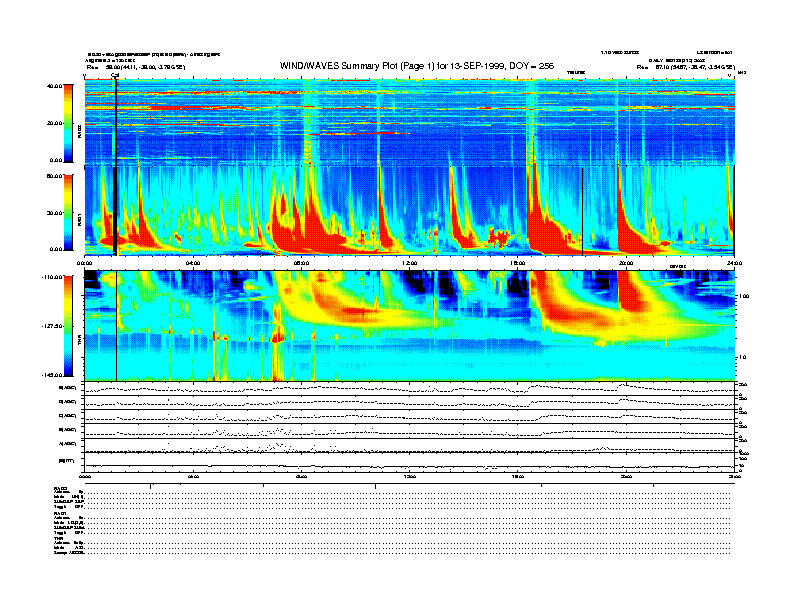Click the RAD2 heading in the bottom status block

(x=60, y=488)
